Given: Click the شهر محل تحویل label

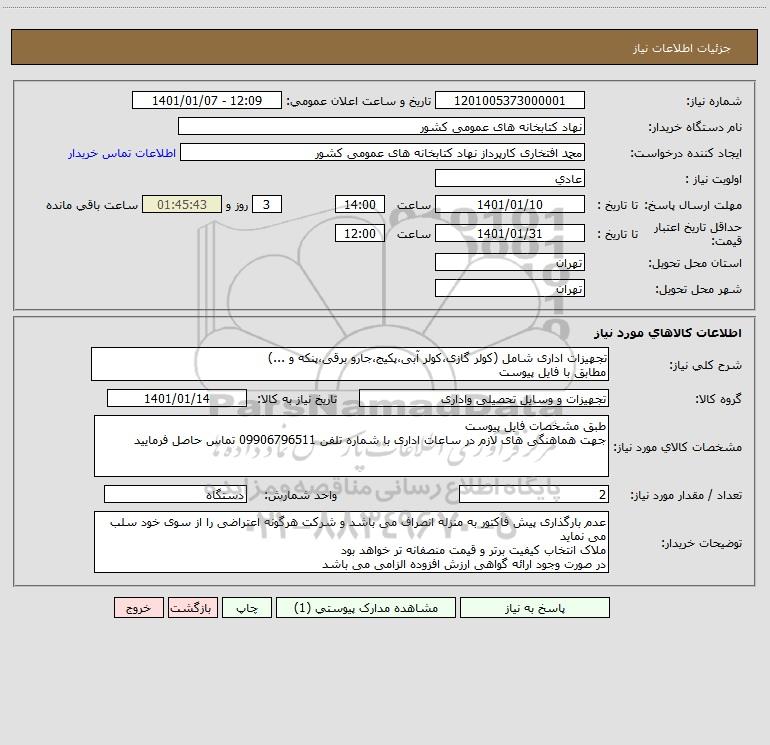Looking at the screenshot, I should click(698, 290).
